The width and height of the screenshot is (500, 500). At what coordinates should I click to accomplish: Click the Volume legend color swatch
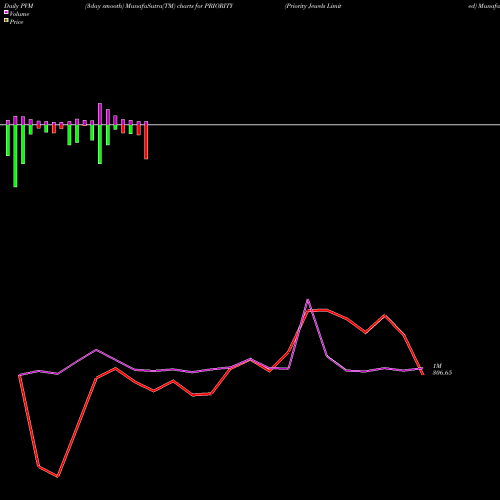click(6, 12)
